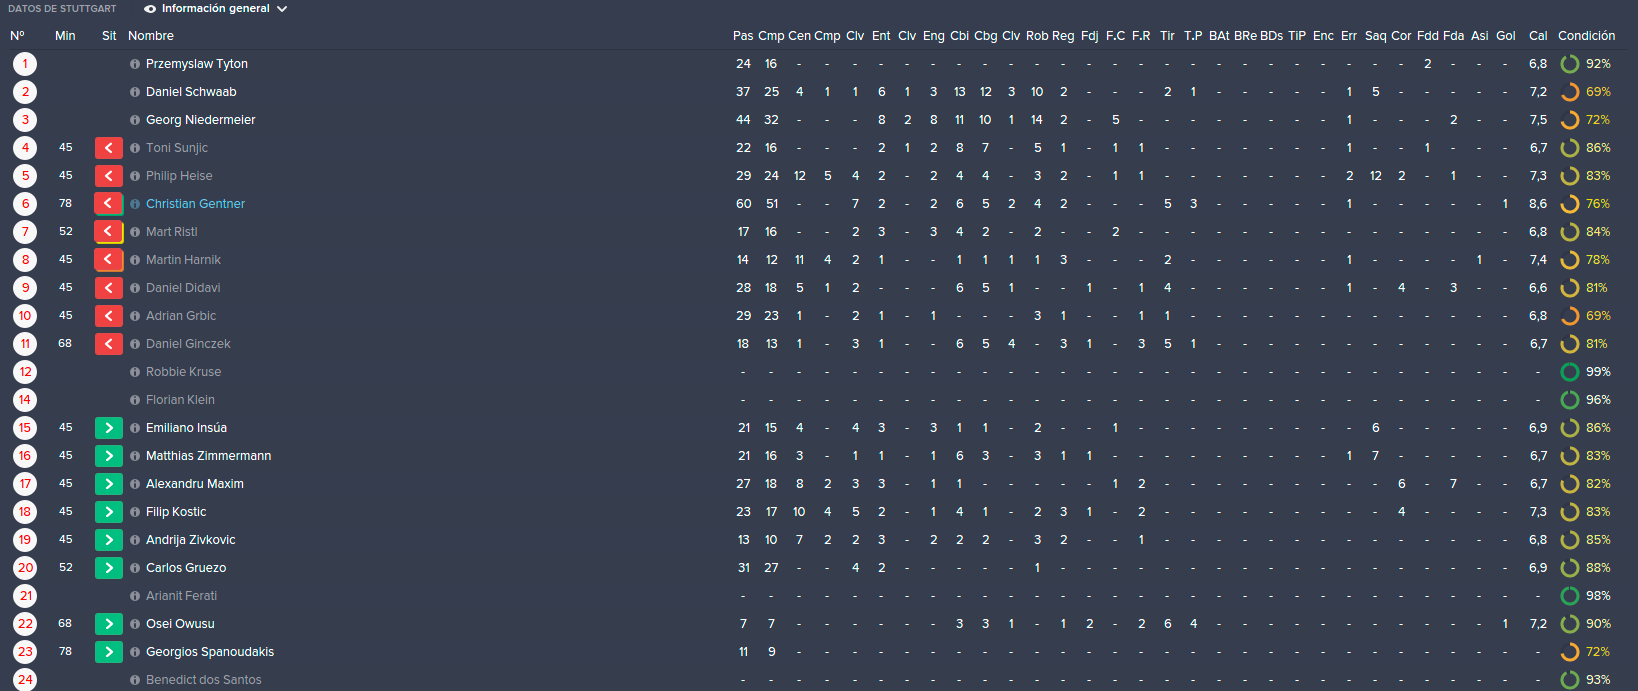
Task: Click shirt number 9 badge for Daniel Didavi
Action: click(x=25, y=288)
